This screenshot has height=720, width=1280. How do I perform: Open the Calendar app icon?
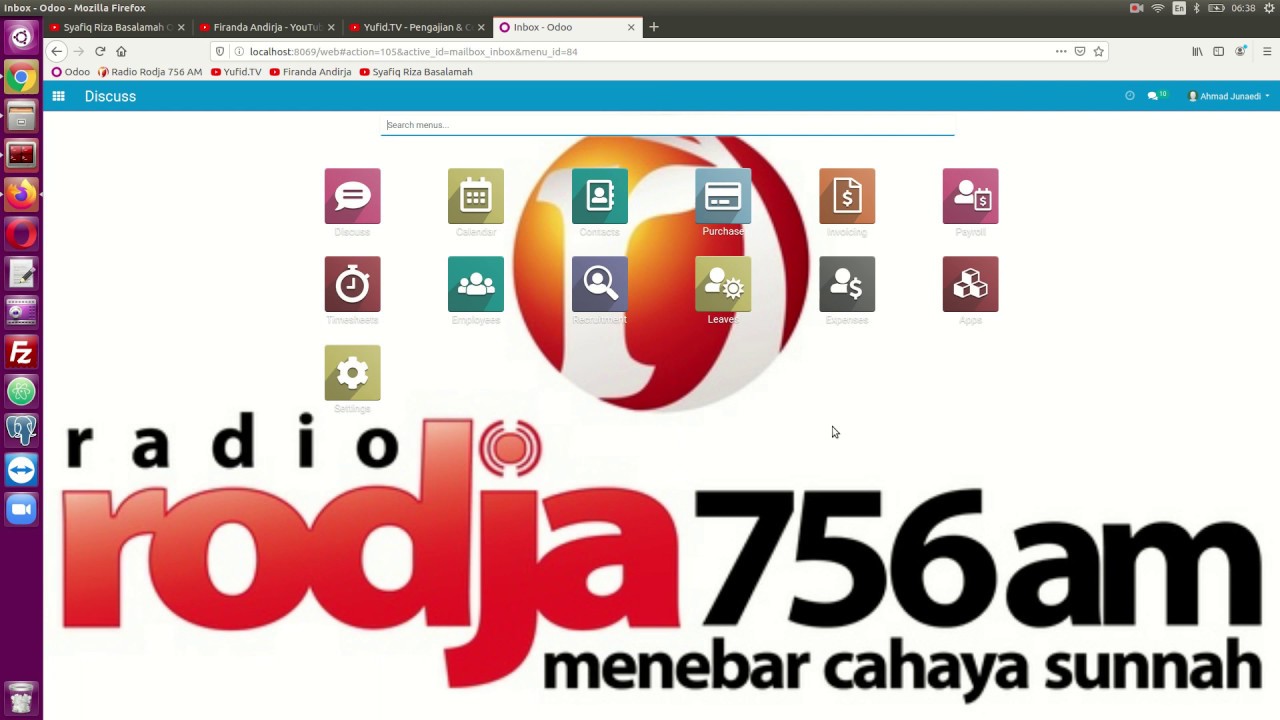(476, 196)
